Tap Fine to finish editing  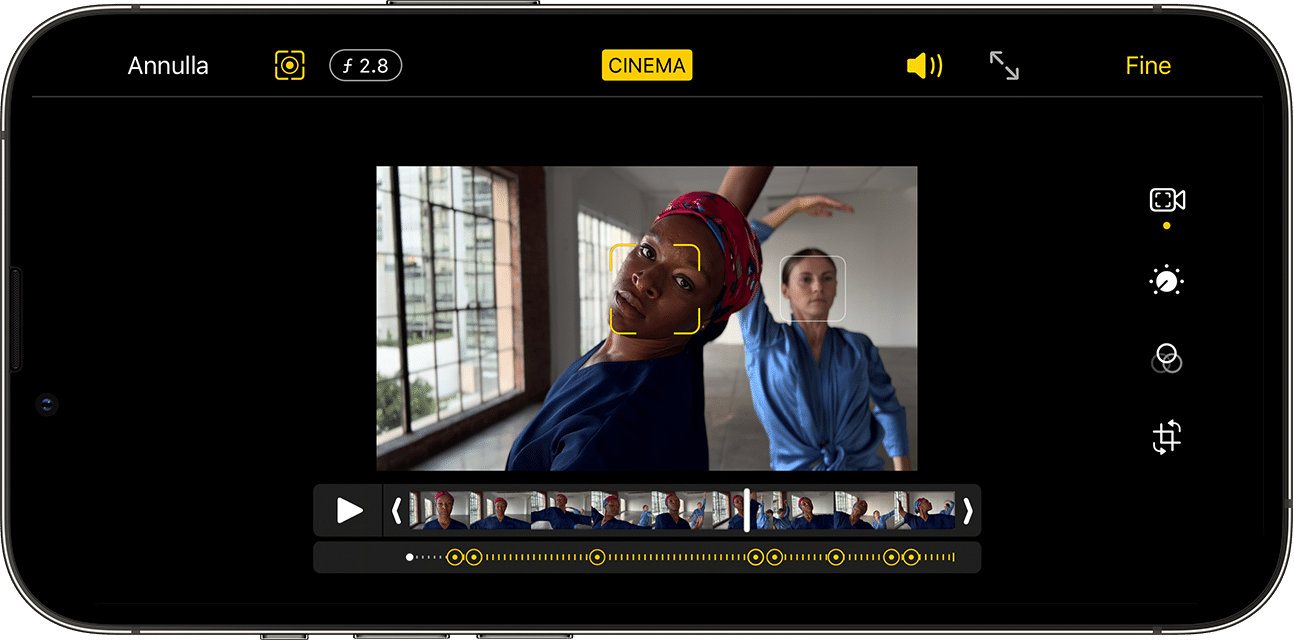click(1147, 66)
